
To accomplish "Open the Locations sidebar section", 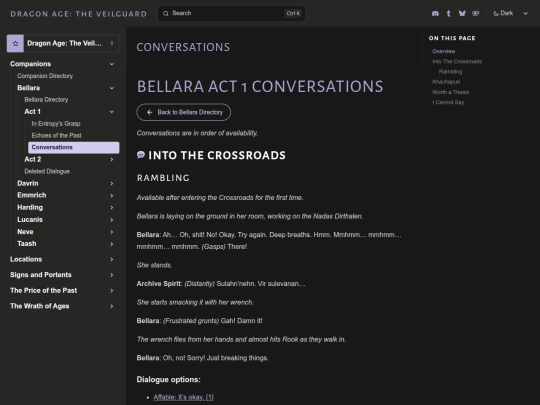I will pos(26,259).
